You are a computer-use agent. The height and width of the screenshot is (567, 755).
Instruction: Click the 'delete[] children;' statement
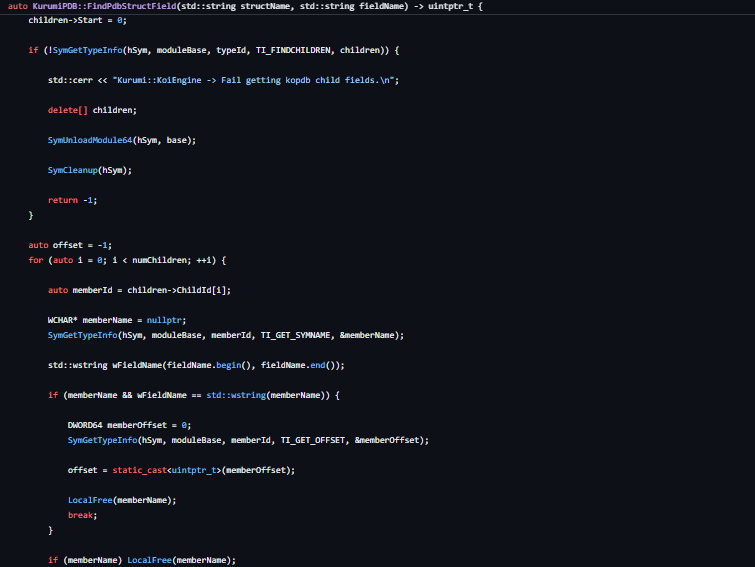point(92,110)
